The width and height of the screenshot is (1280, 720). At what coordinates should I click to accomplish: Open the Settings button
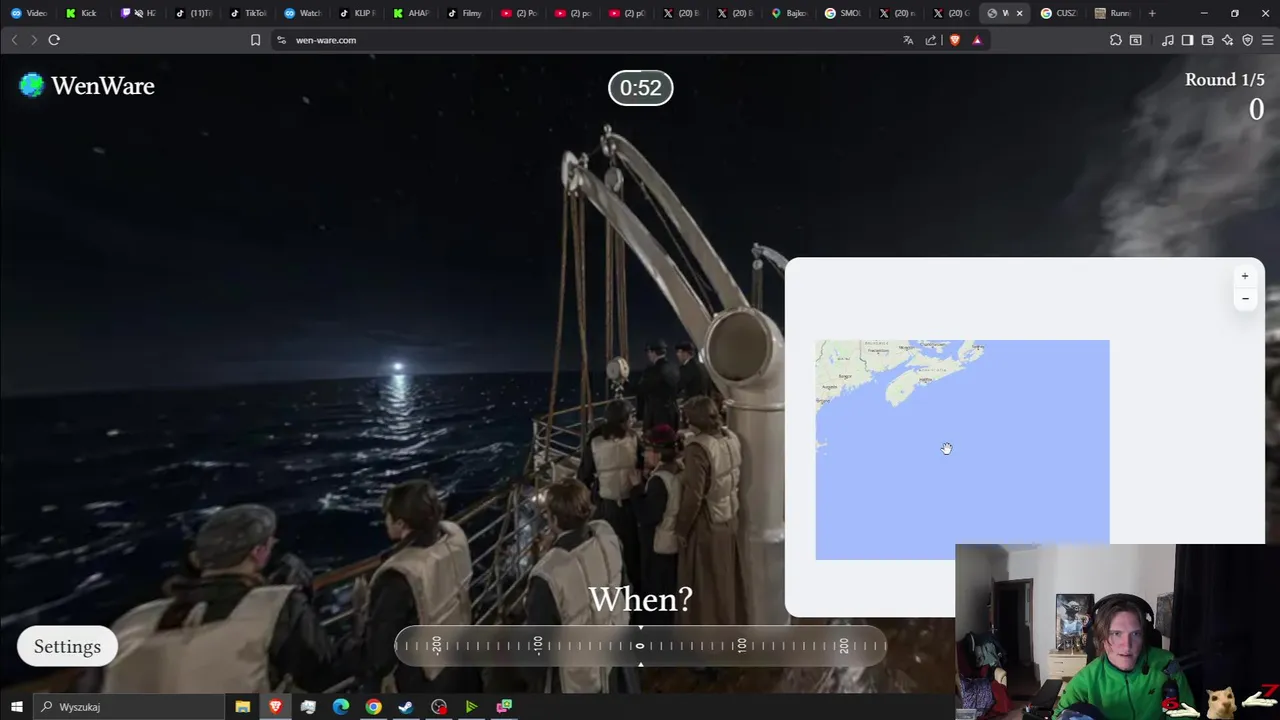(67, 646)
